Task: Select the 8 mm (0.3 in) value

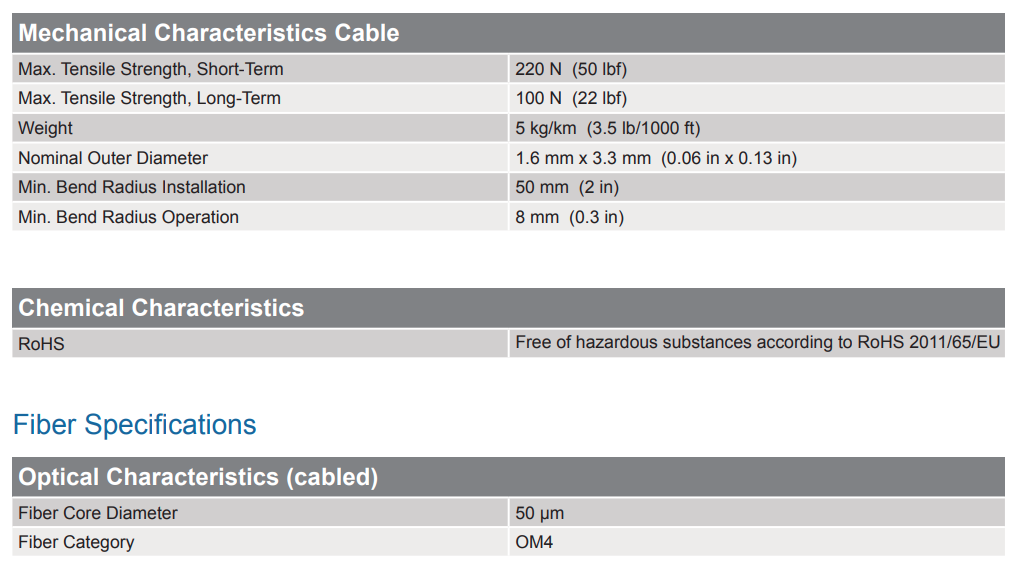Action: [x=569, y=217]
